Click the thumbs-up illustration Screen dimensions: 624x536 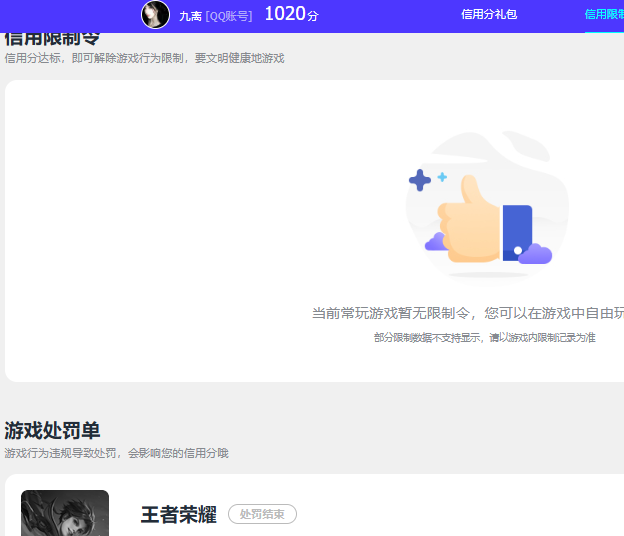coord(488,207)
